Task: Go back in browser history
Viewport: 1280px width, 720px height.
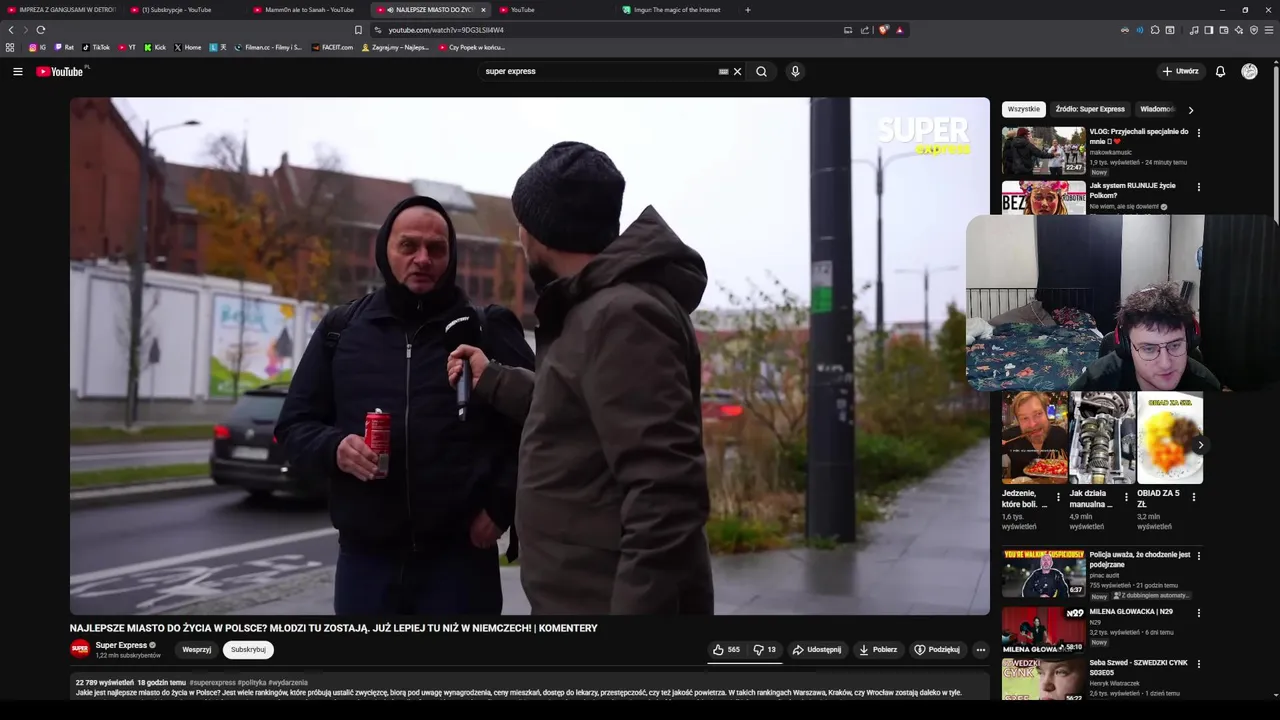Action: [11, 30]
